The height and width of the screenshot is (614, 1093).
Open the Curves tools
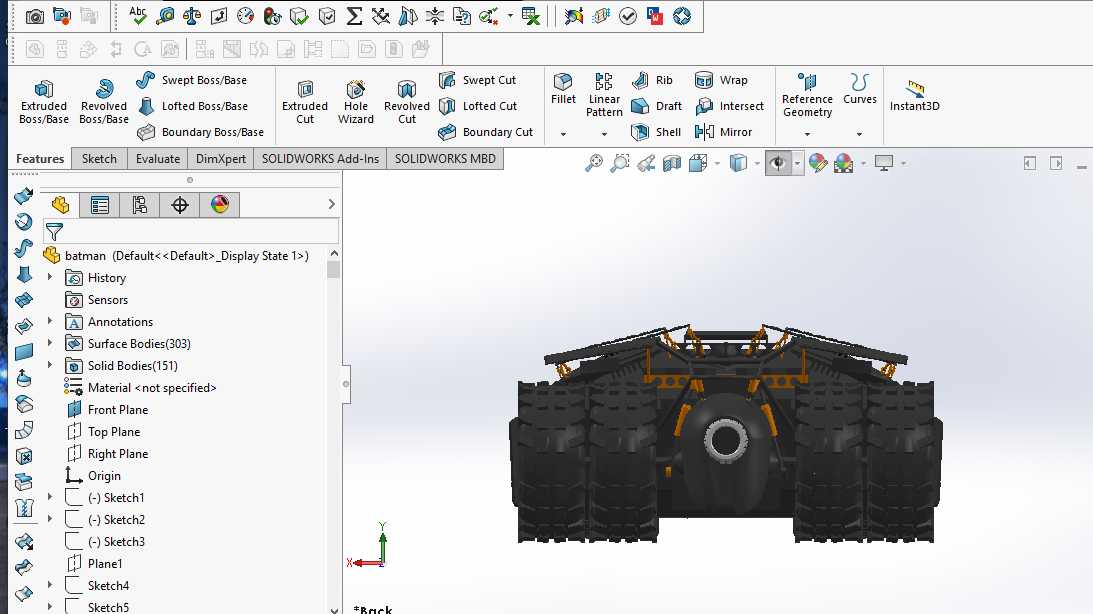pyautogui.click(x=859, y=89)
